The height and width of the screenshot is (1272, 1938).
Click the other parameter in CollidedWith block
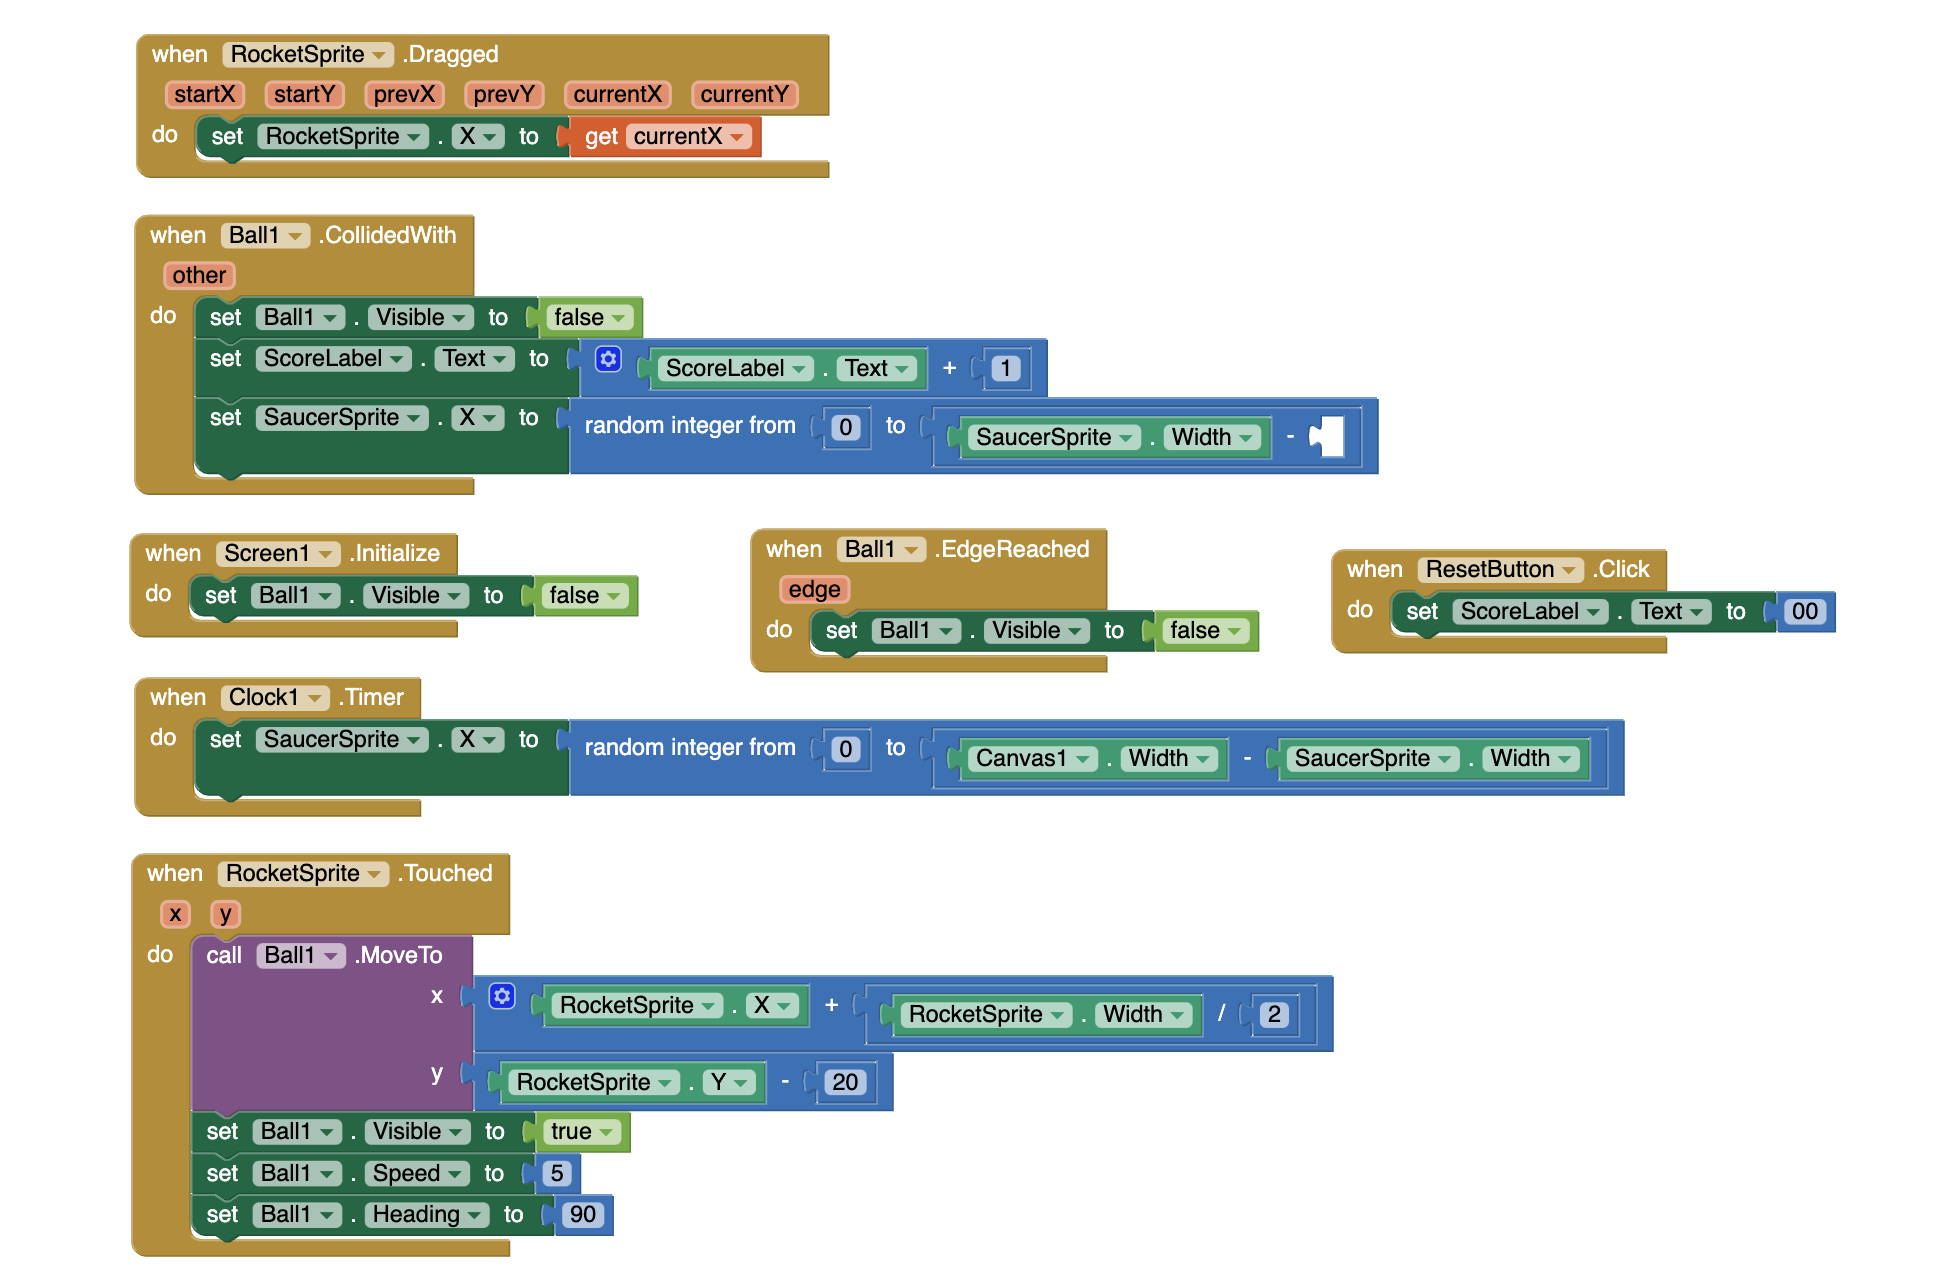coord(199,276)
